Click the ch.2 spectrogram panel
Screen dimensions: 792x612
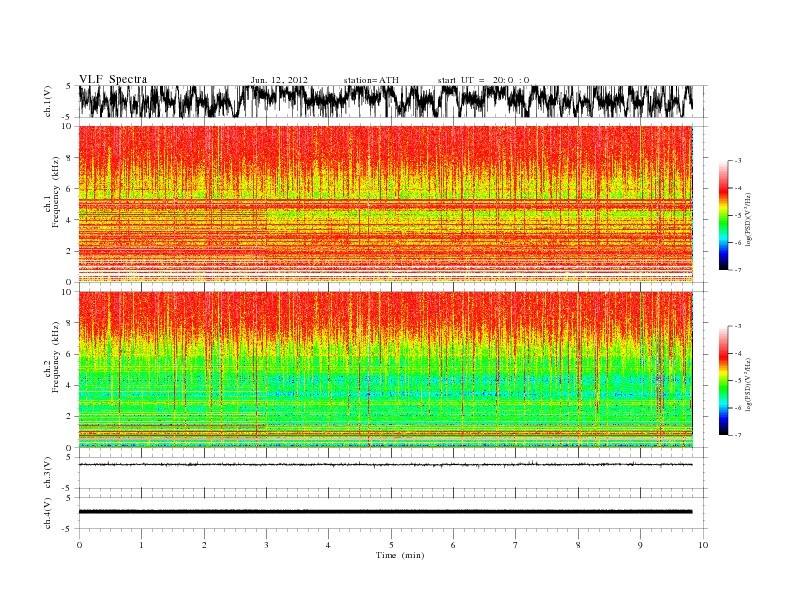tap(386, 370)
